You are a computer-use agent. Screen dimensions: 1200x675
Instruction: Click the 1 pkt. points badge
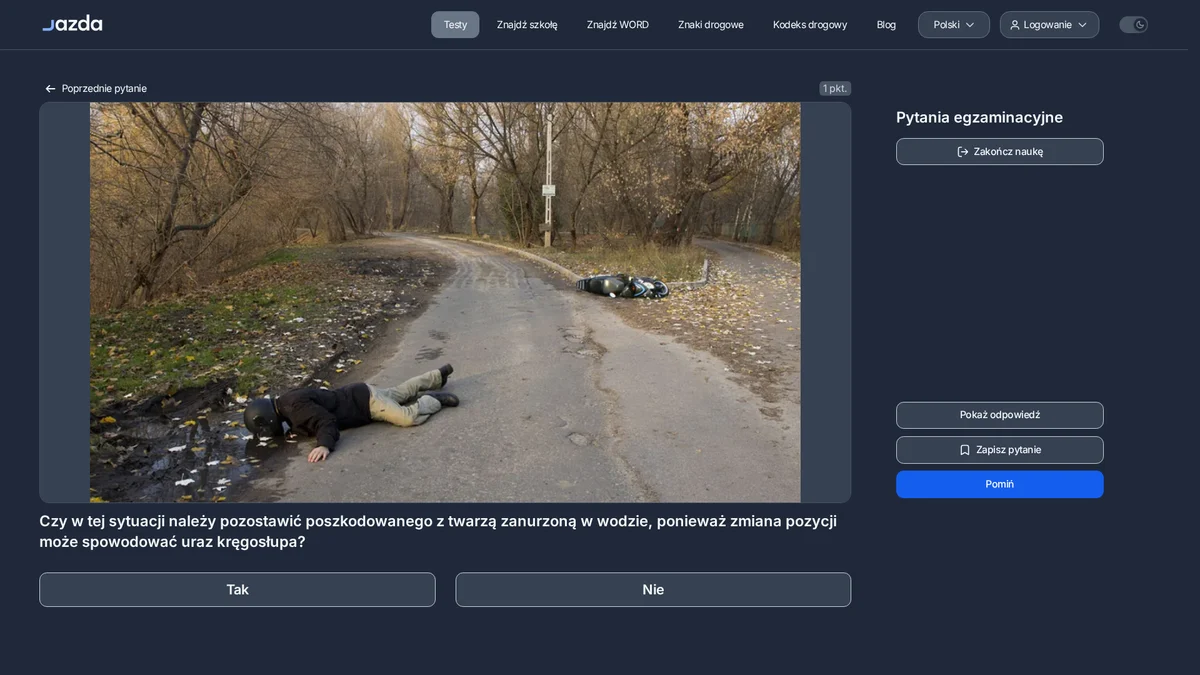click(835, 88)
